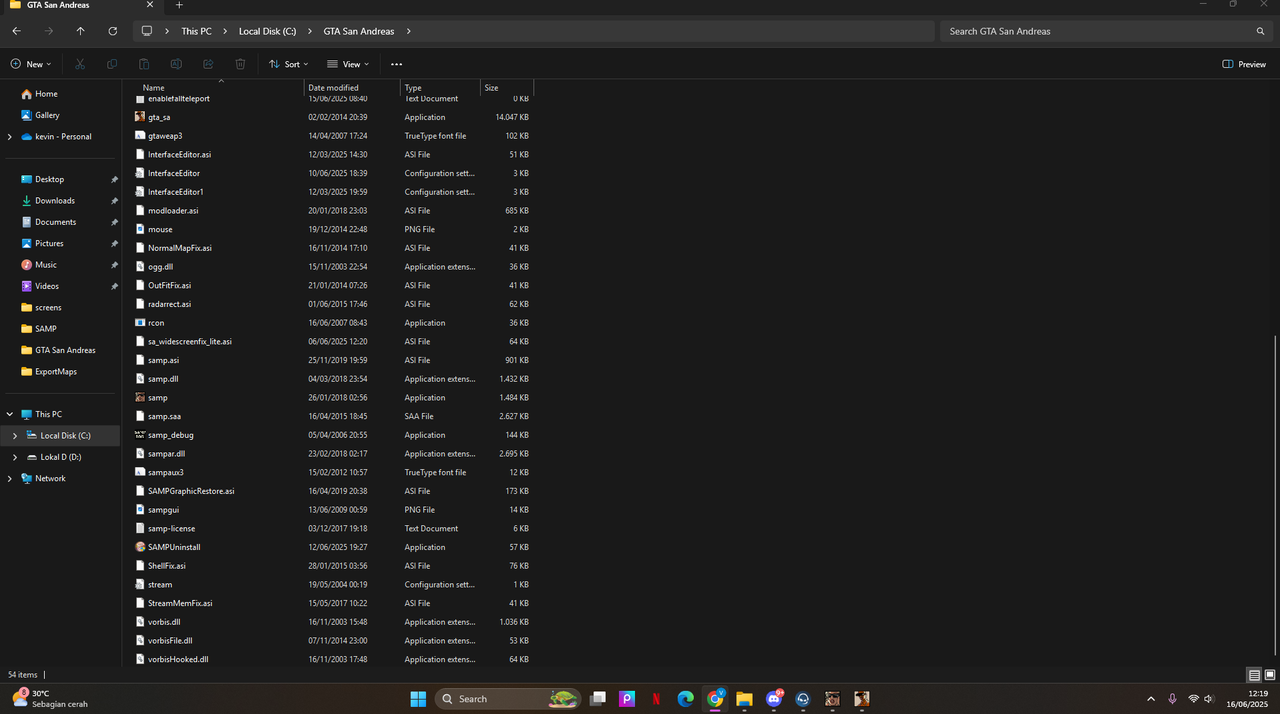Open weather widget on taskbar
The width and height of the screenshot is (1280, 714).
coord(50,699)
